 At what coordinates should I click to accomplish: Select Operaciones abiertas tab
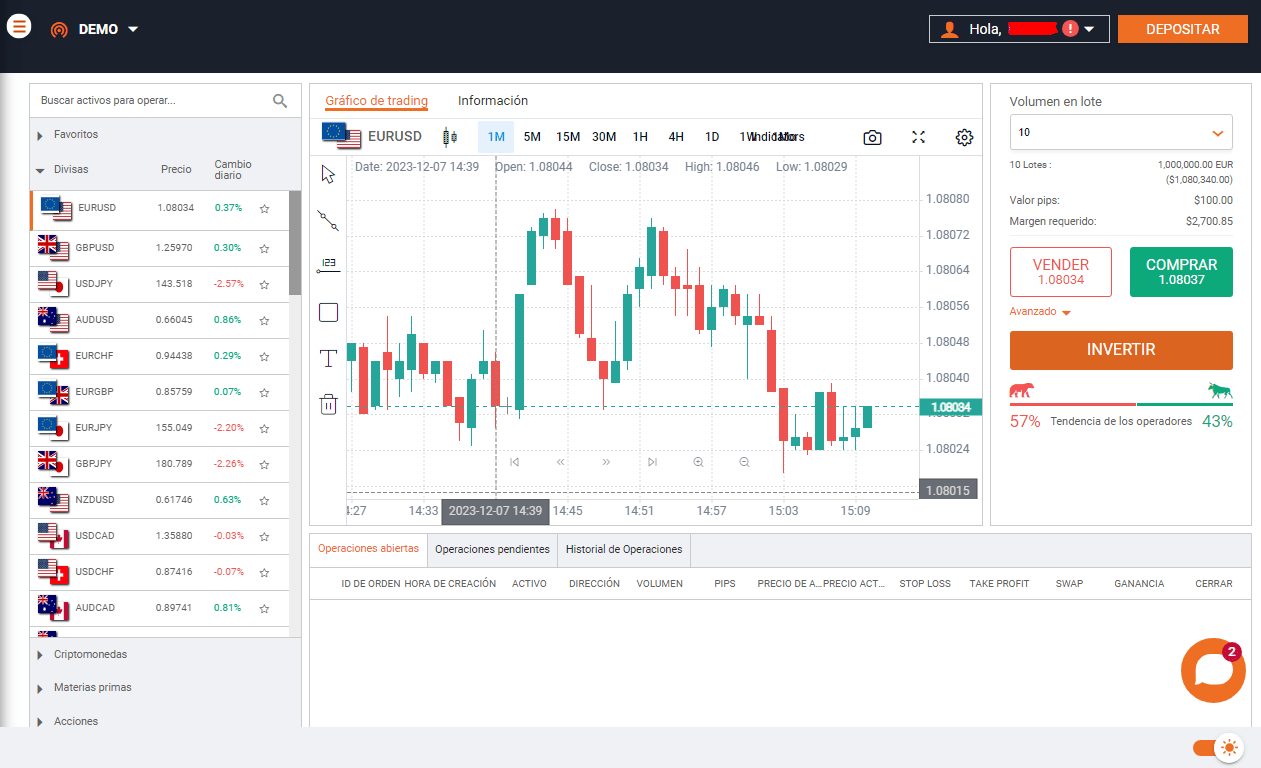pyautogui.click(x=368, y=549)
